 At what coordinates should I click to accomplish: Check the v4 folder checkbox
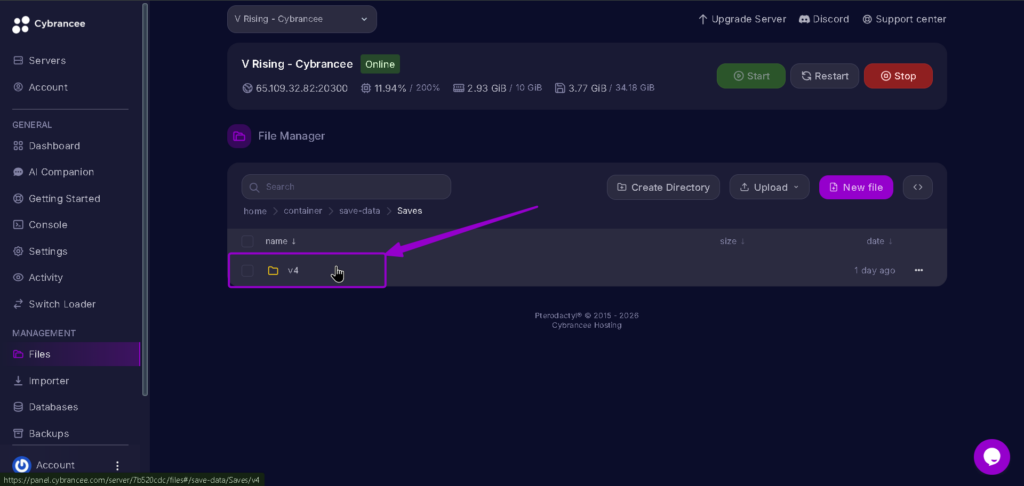[248, 270]
